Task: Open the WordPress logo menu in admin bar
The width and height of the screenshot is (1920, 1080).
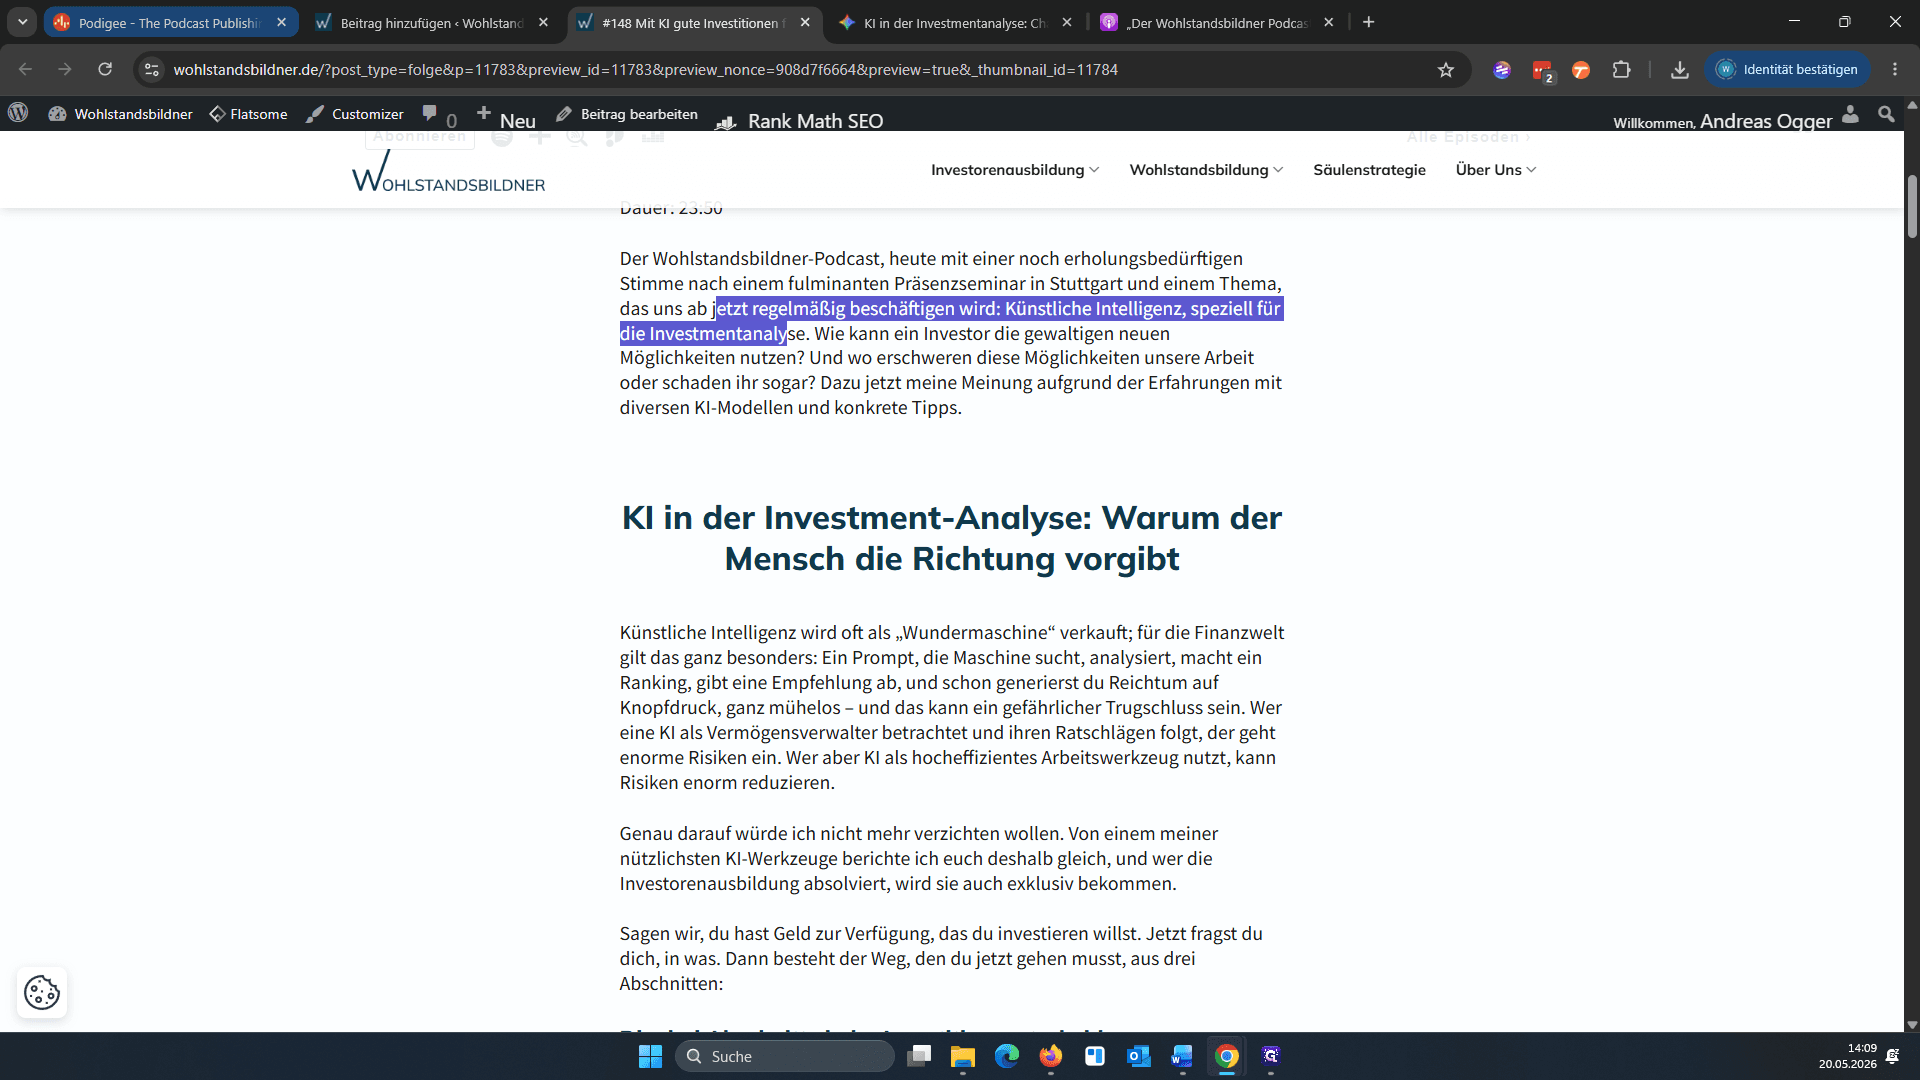Action: [x=18, y=113]
